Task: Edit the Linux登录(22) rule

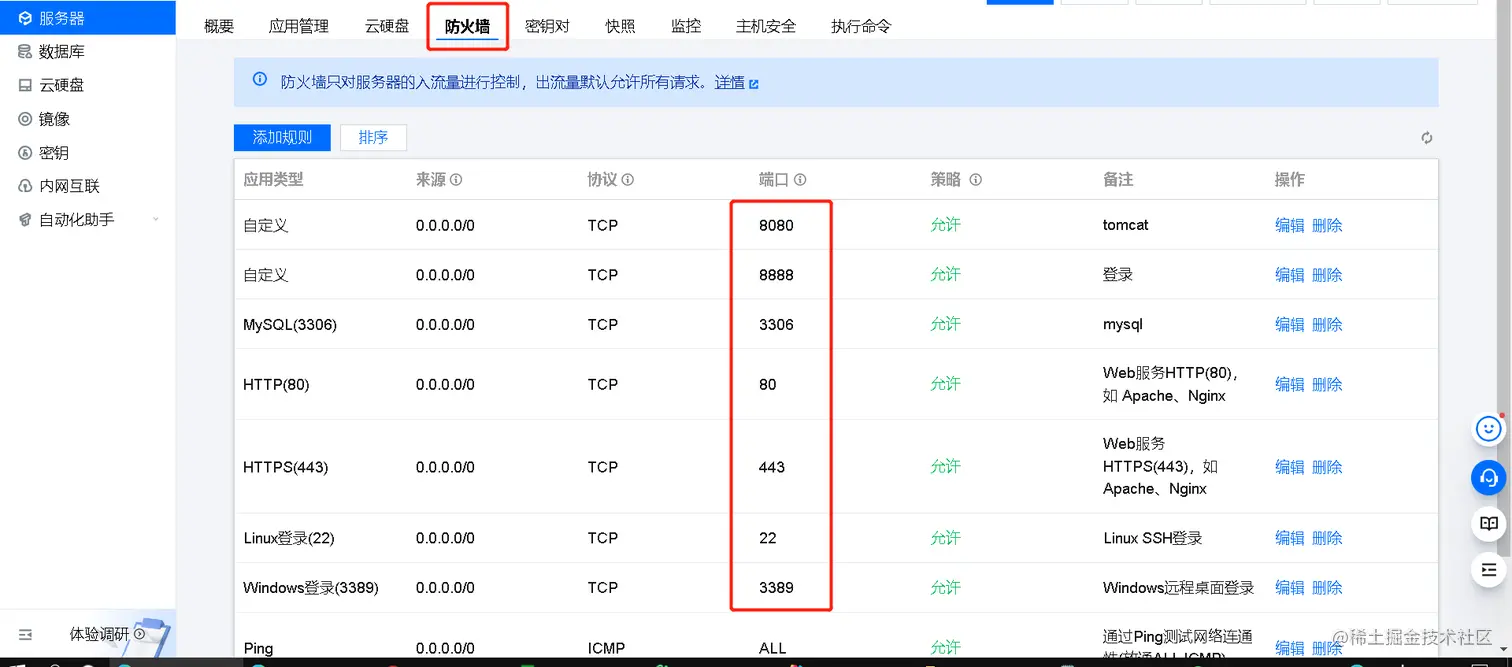Action: [x=1290, y=538]
